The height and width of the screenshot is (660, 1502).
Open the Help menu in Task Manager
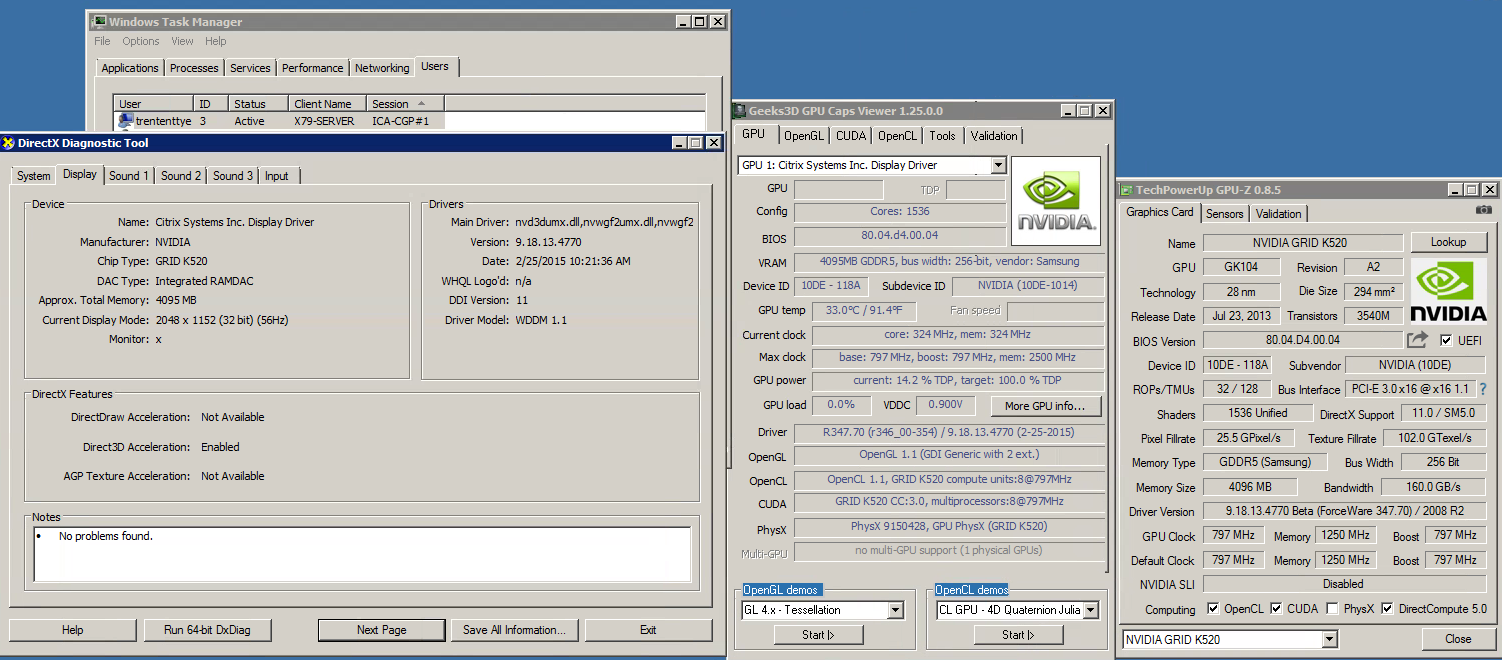(216, 41)
